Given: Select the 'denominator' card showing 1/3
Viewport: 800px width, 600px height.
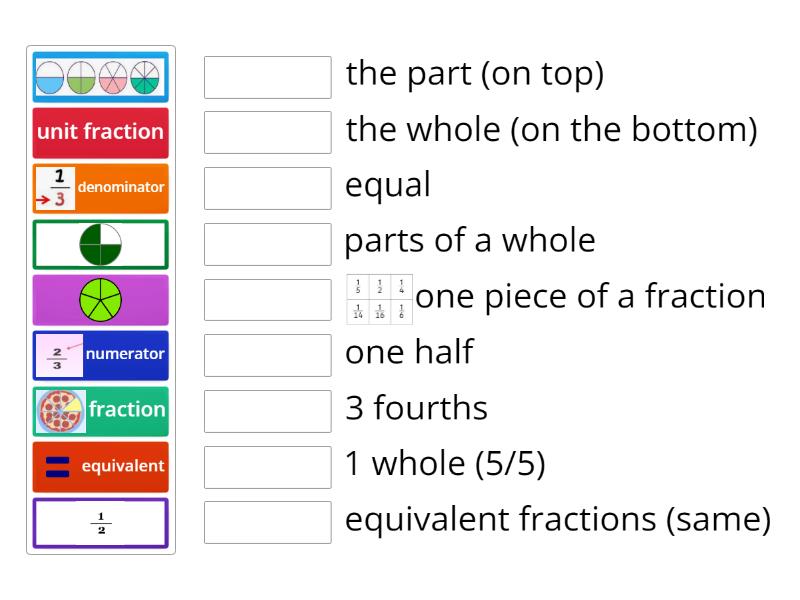Looking at the screenshot, I should (100, 187).
